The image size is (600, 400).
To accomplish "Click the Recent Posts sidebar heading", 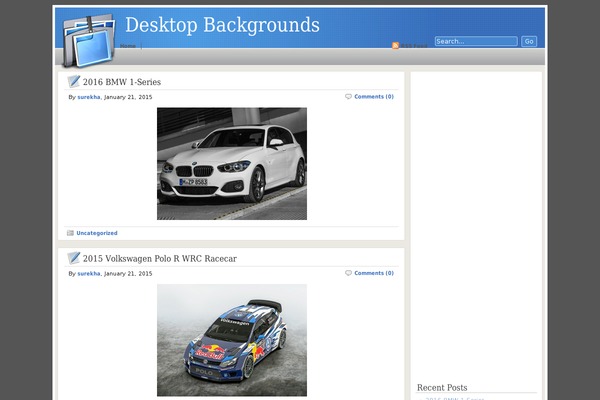I will tap(442, 387).
